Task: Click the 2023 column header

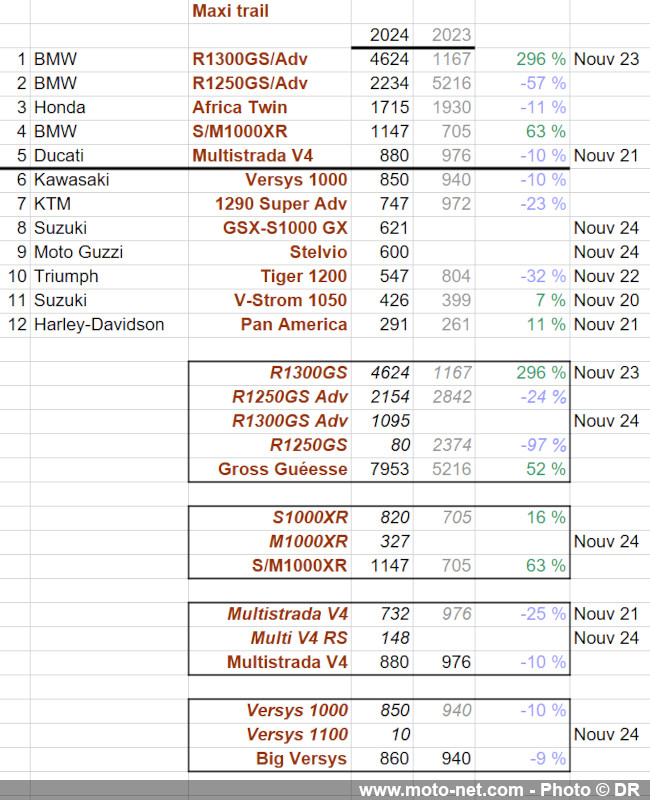Action: [x=451, y=35]
